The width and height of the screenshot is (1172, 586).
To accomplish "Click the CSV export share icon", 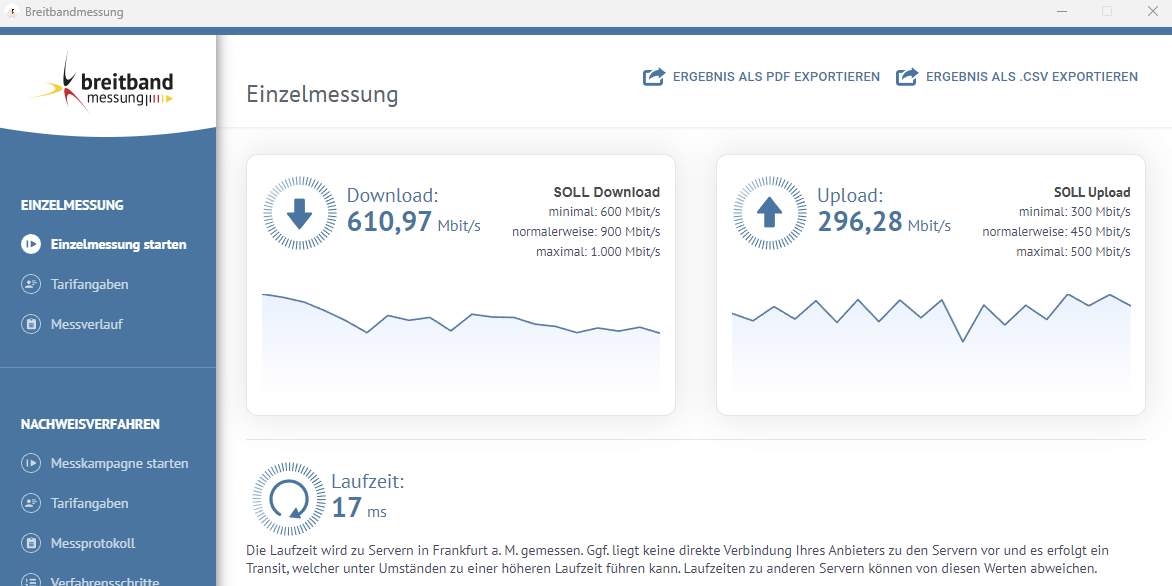I will 907,76.
